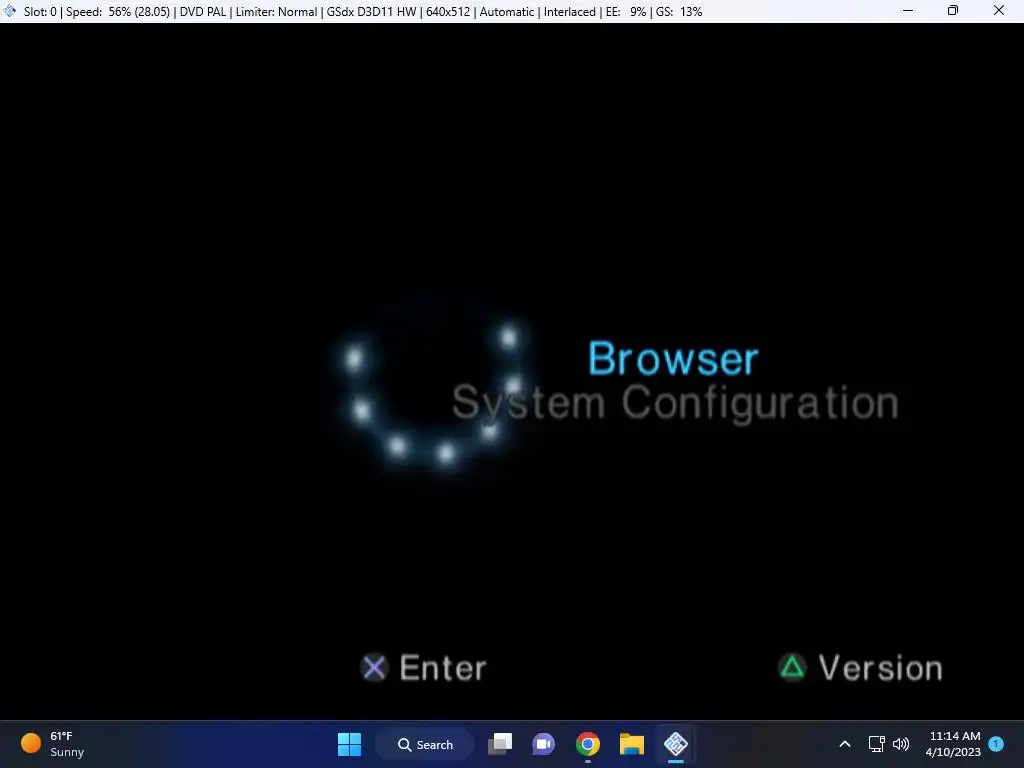Click the Speed 56% title bar text
1024x768 pixels.
tap(117, 12)
